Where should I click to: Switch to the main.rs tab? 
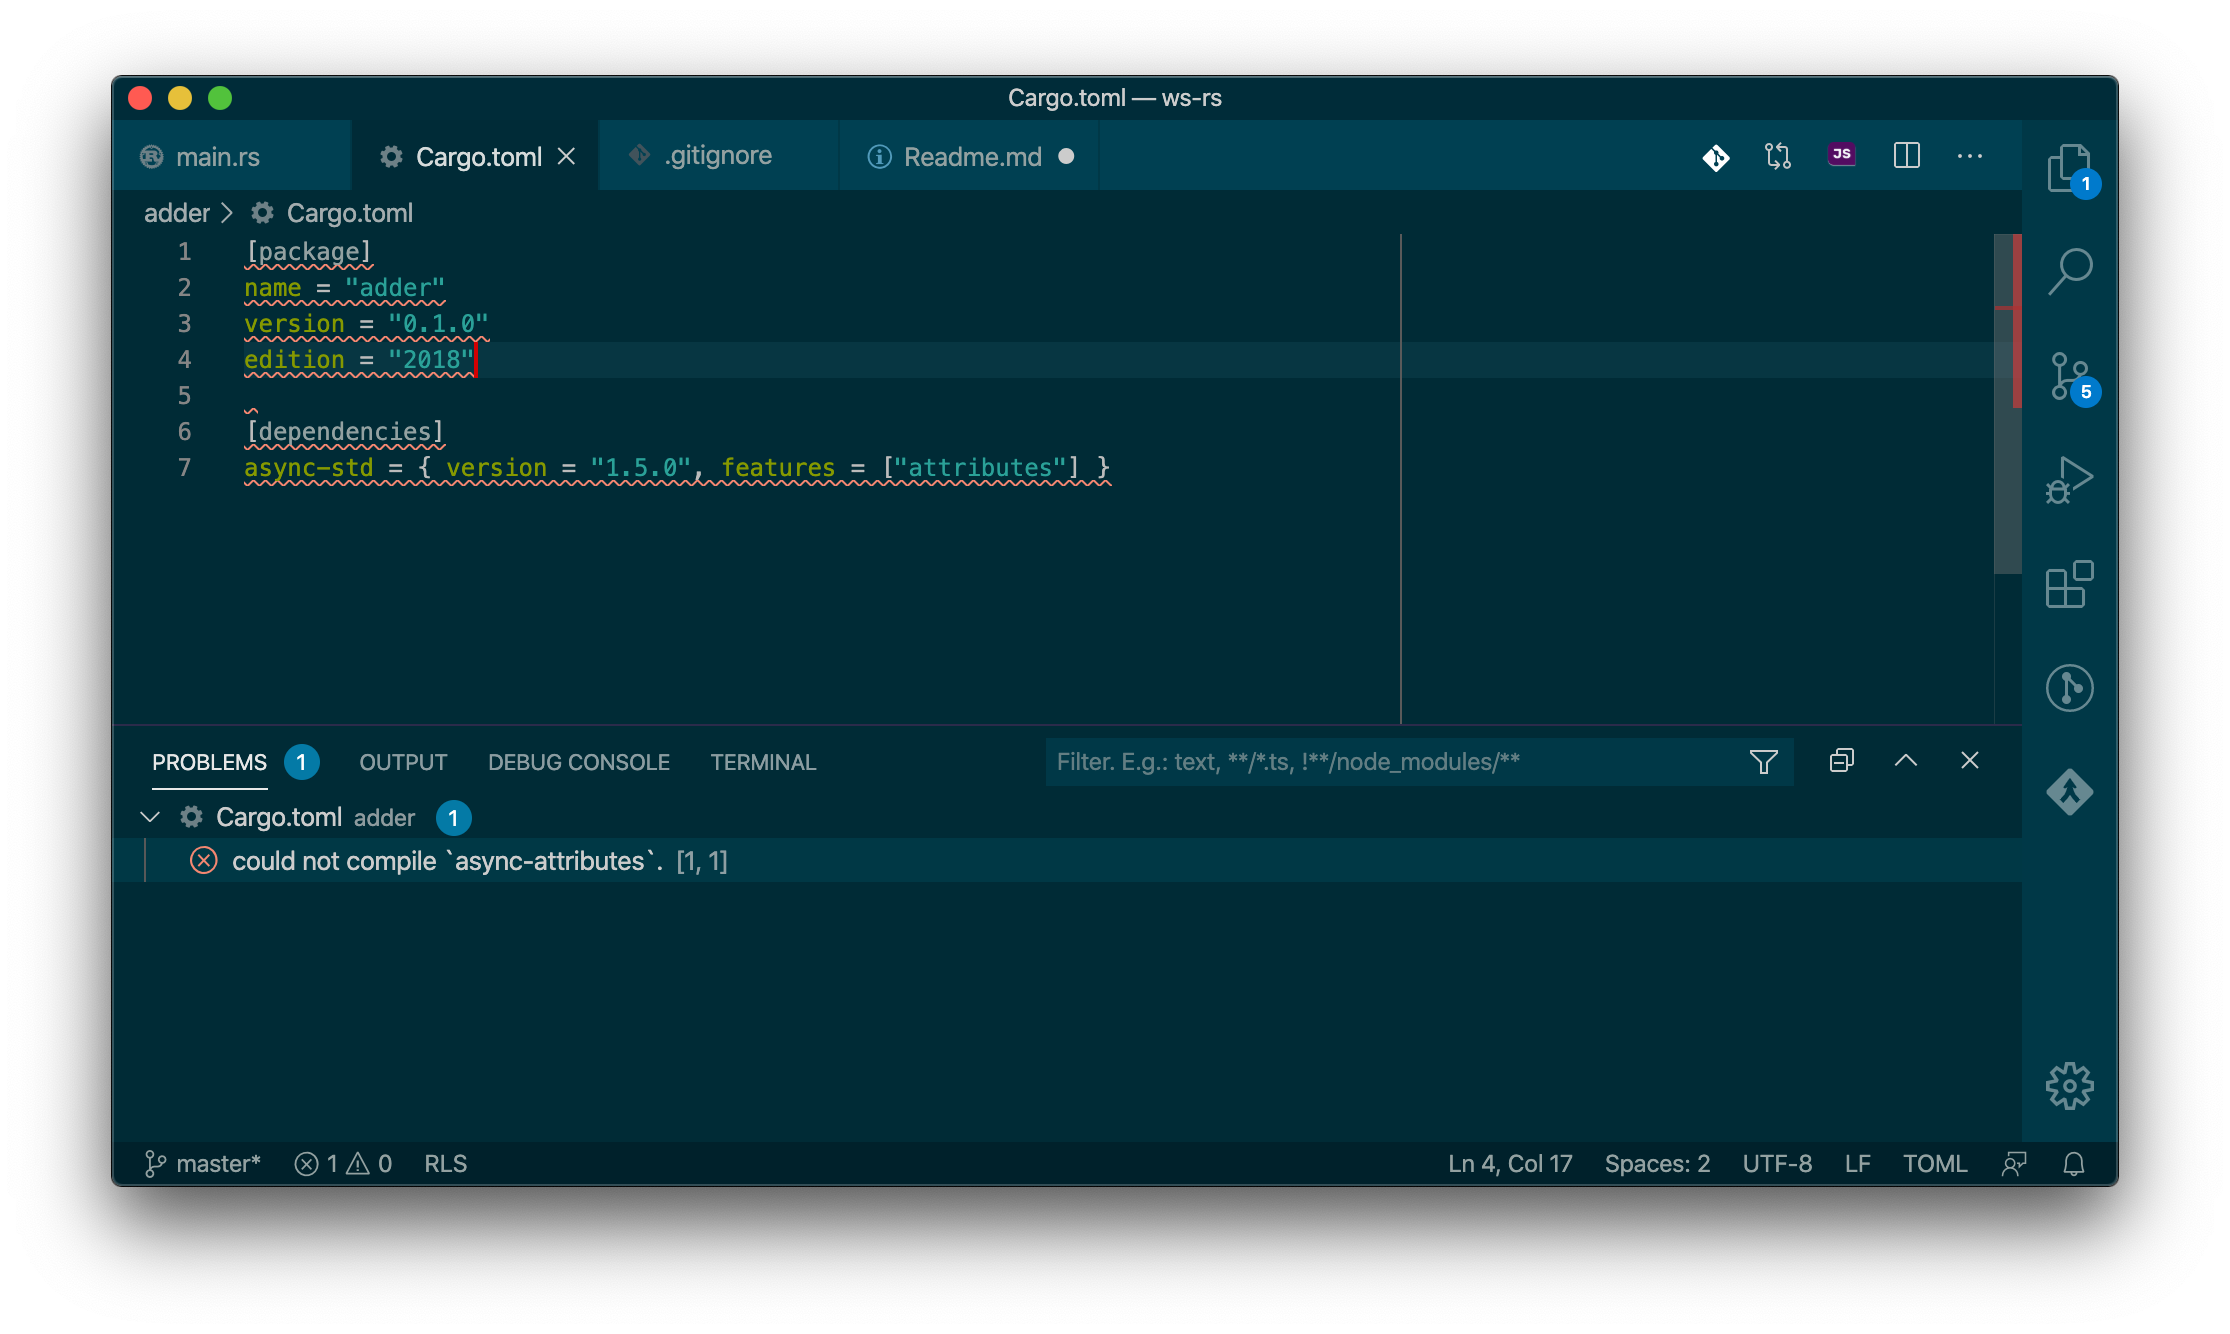click(218, 157)
